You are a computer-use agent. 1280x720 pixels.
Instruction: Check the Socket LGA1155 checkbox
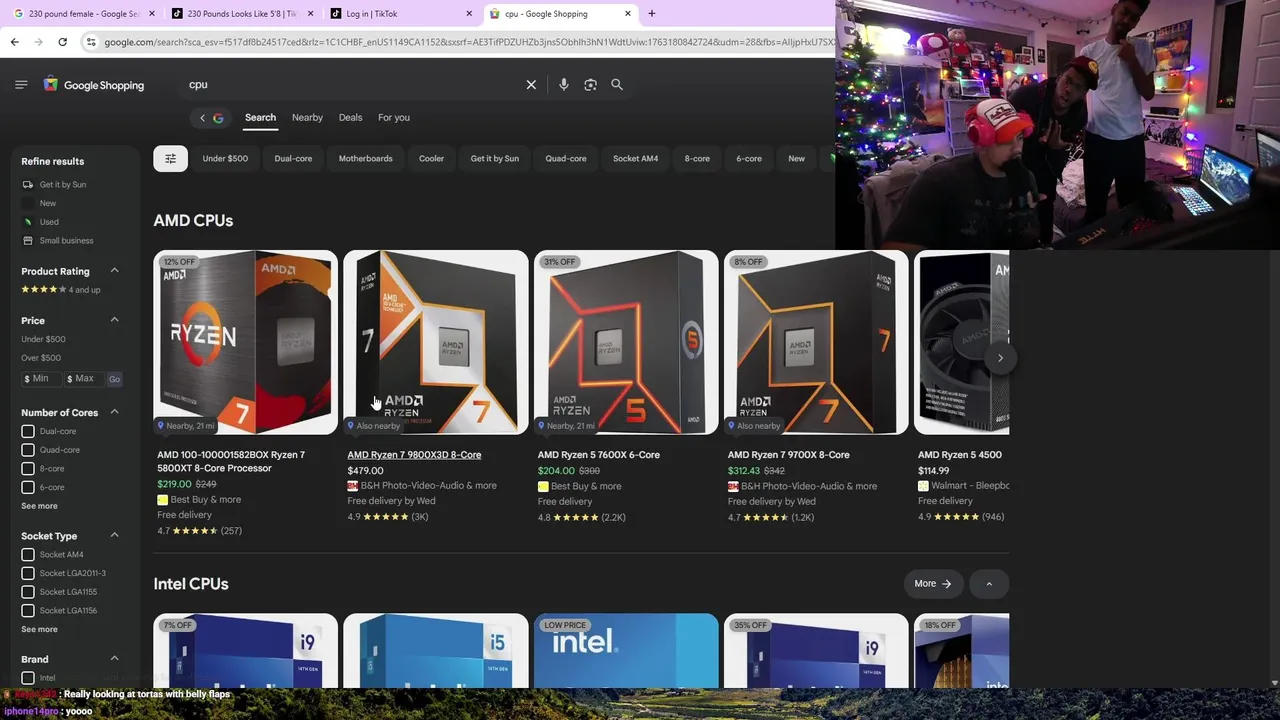coord(28,592)
